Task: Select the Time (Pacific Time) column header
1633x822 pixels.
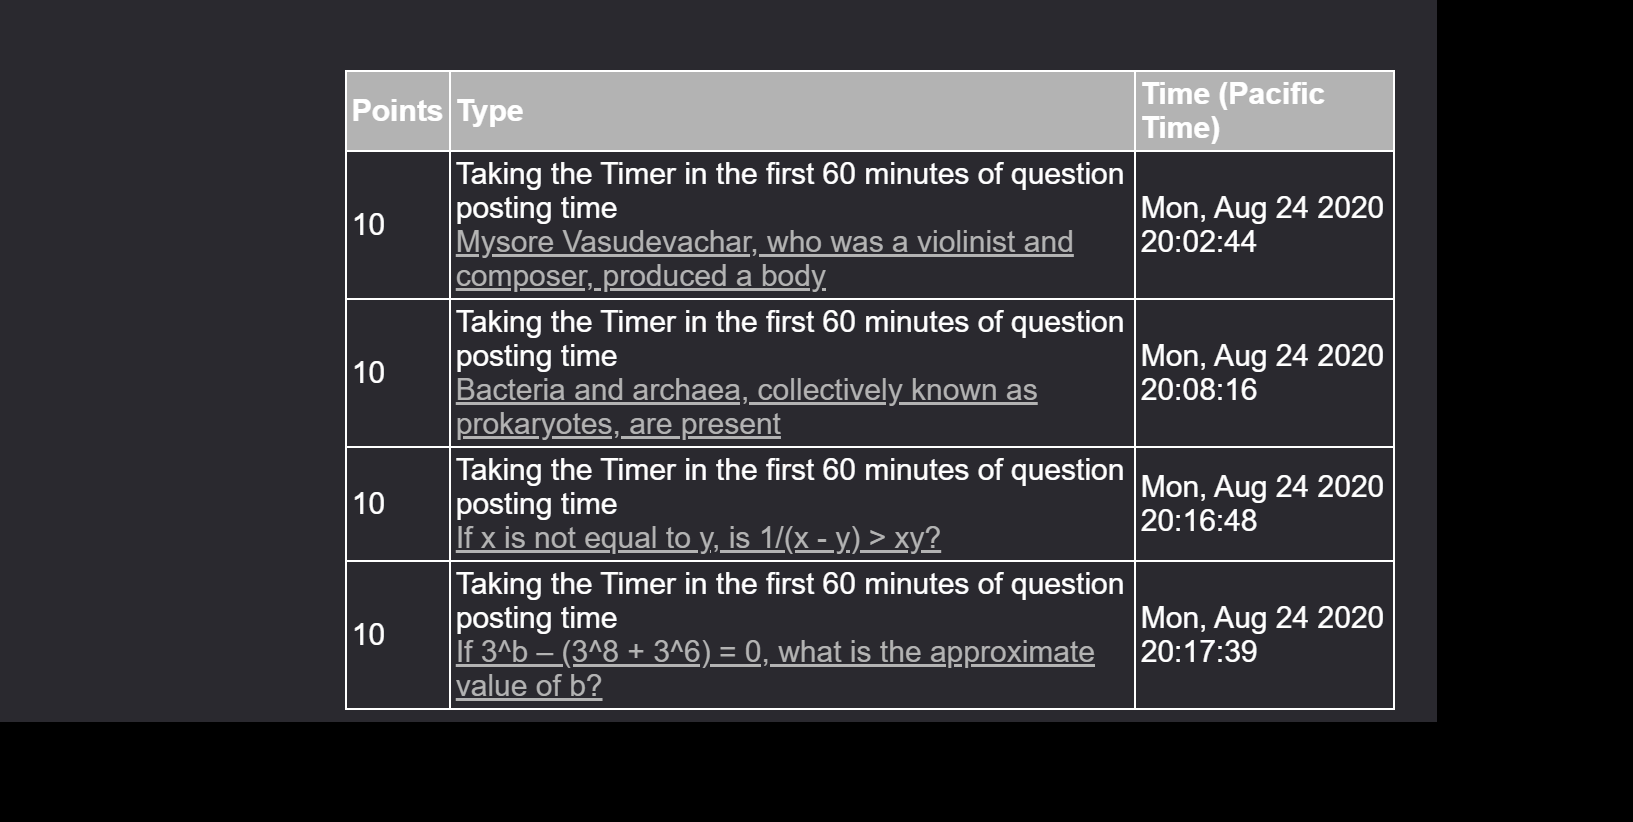Action: tap(1233, 111)
